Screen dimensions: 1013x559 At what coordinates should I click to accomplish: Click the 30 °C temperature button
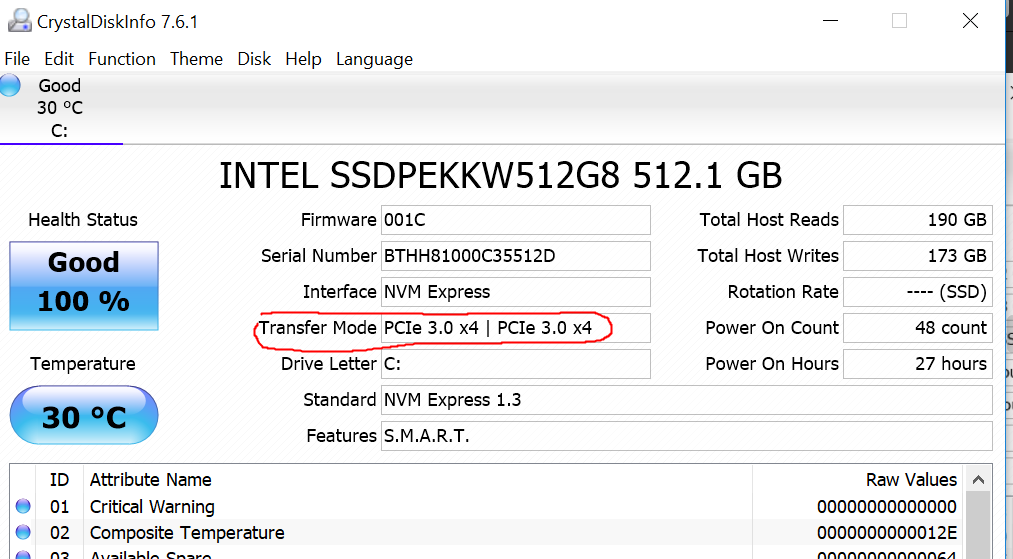pyautogui.click(x=84, y=415)
